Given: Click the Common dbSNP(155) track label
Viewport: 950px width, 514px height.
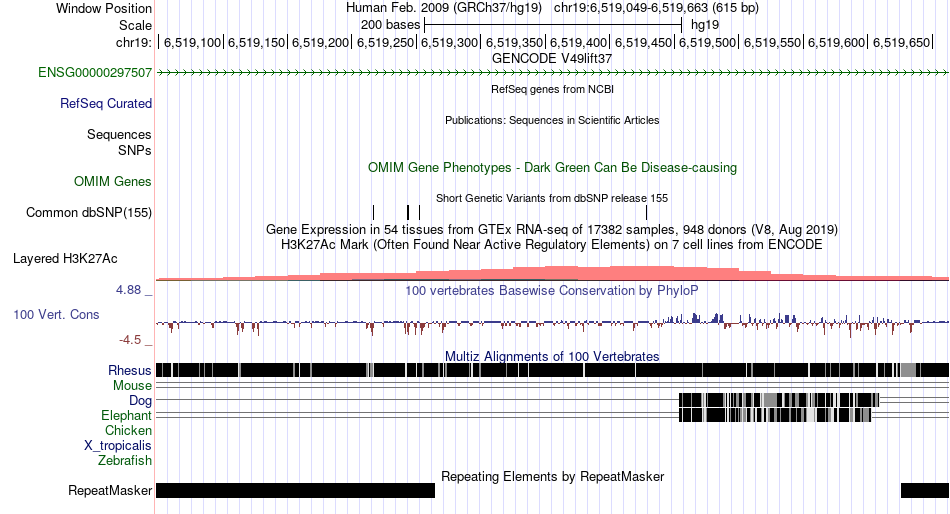Looking at the screenshot, I should [x=88, y=213].
